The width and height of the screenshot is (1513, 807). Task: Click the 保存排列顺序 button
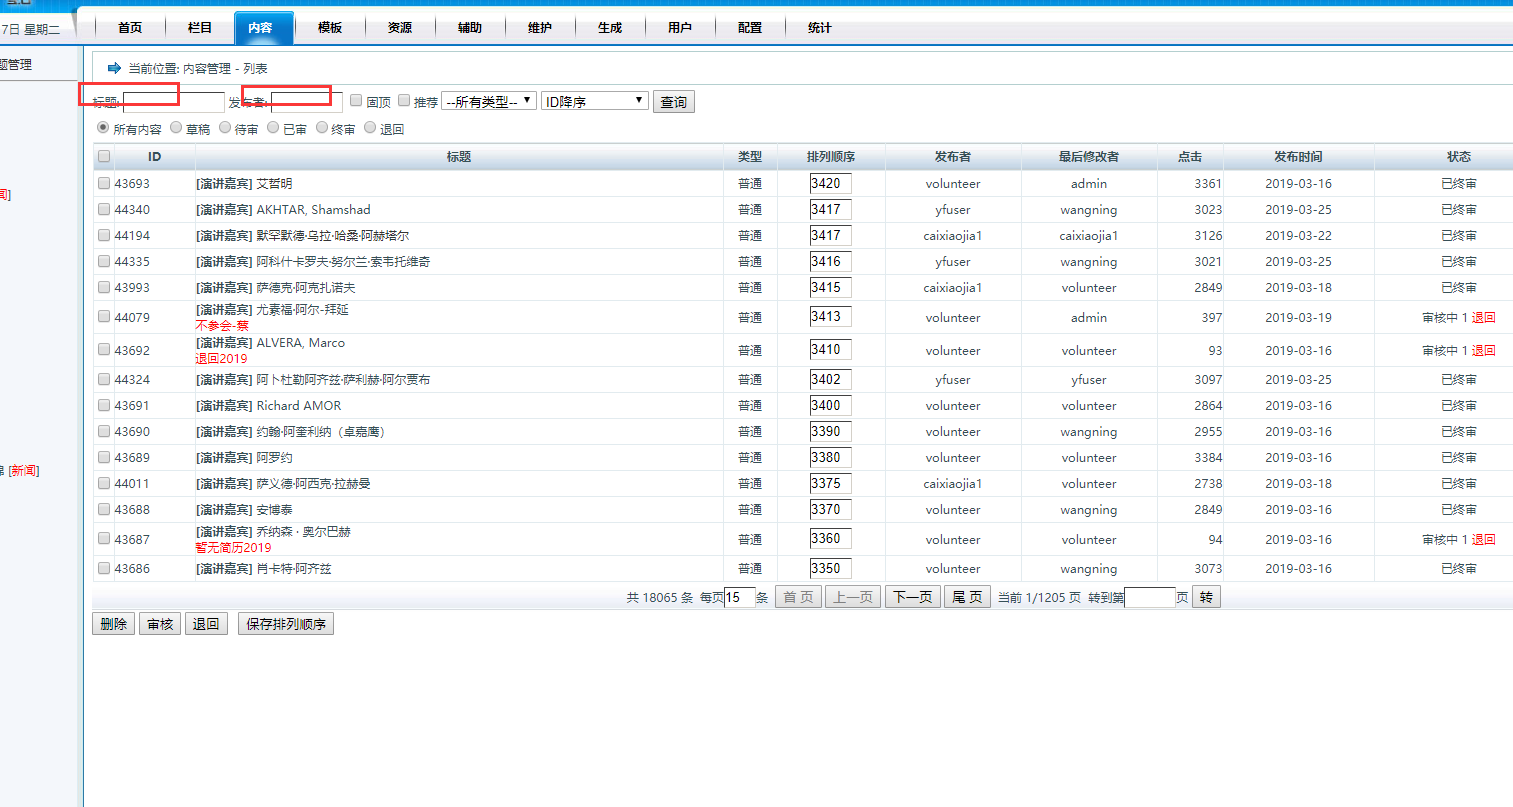(286, 624)
